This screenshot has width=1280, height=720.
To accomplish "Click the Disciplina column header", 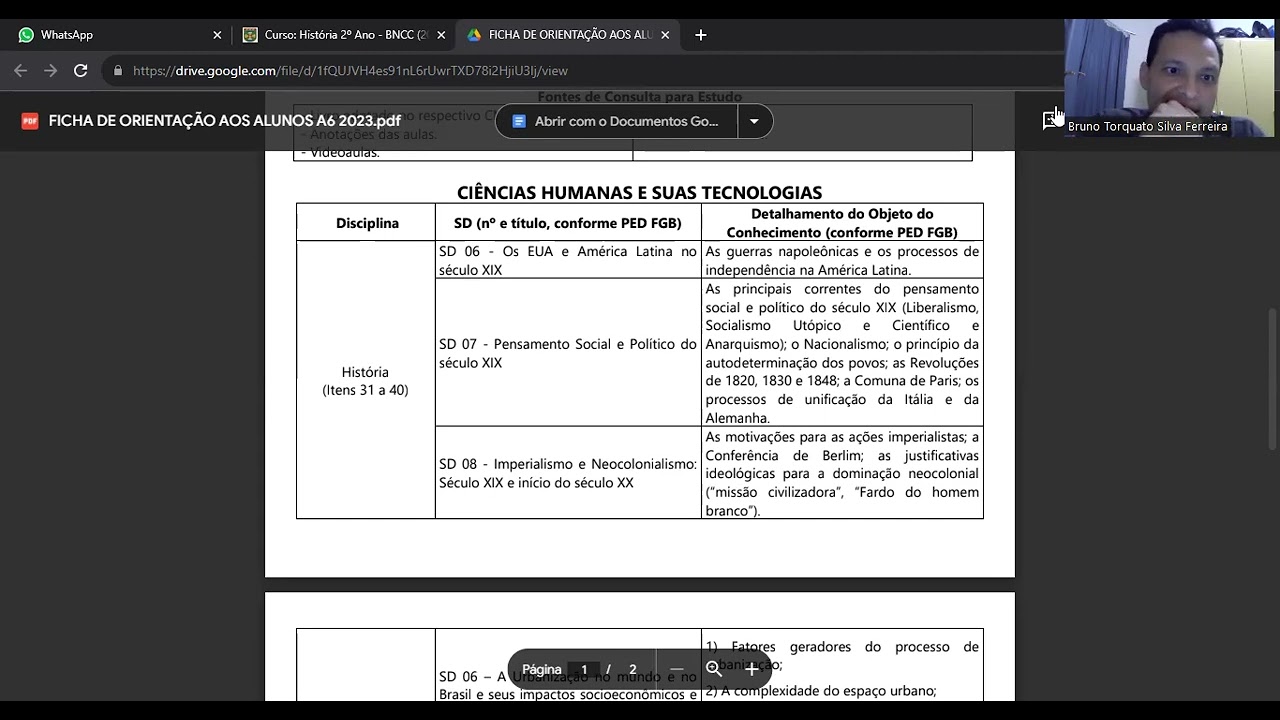I will pyautogui.click(x=367, y=223).
